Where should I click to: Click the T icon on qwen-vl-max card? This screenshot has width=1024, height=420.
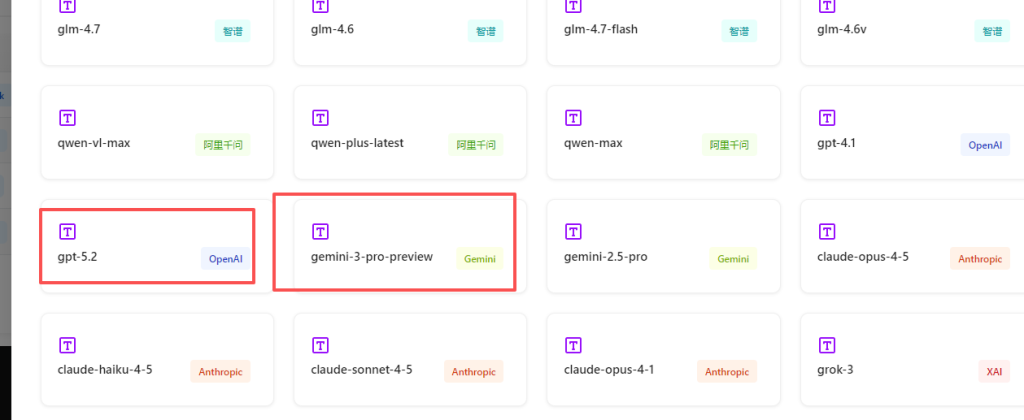point(68,118)
